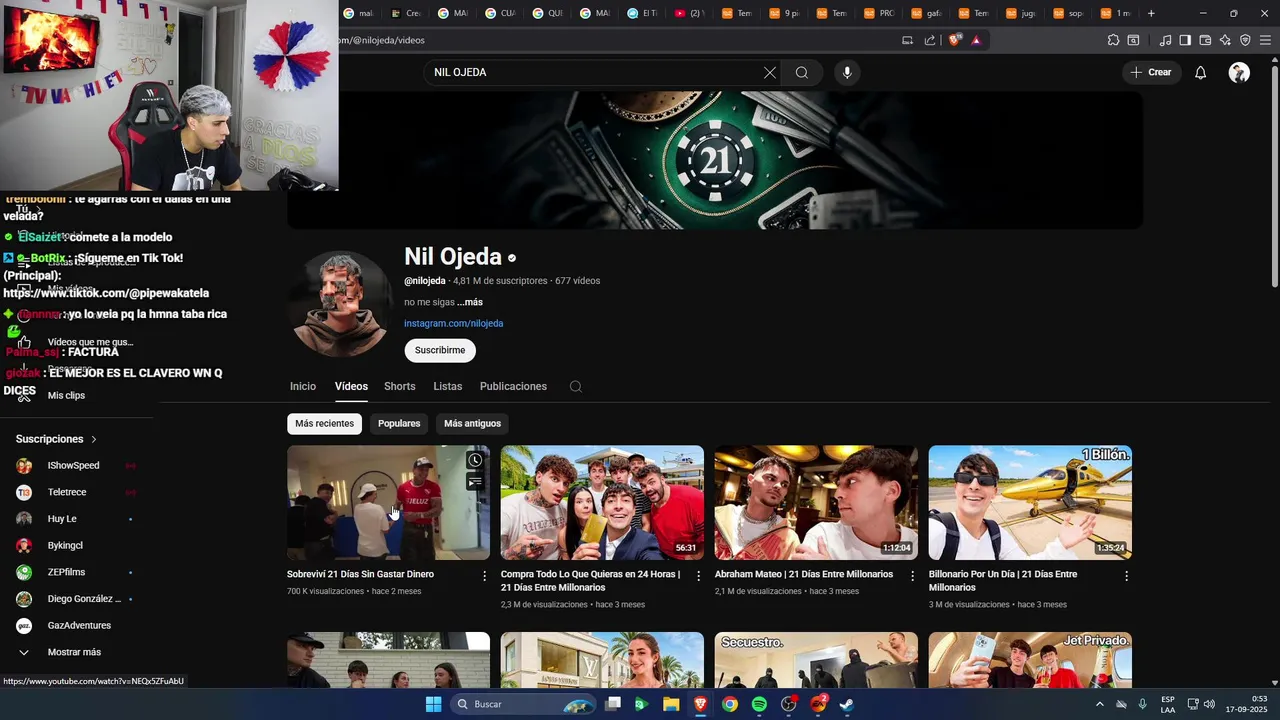Click the YouTube search magnifier button
This screenshot has width=1280, height=720.
(802, 72)
